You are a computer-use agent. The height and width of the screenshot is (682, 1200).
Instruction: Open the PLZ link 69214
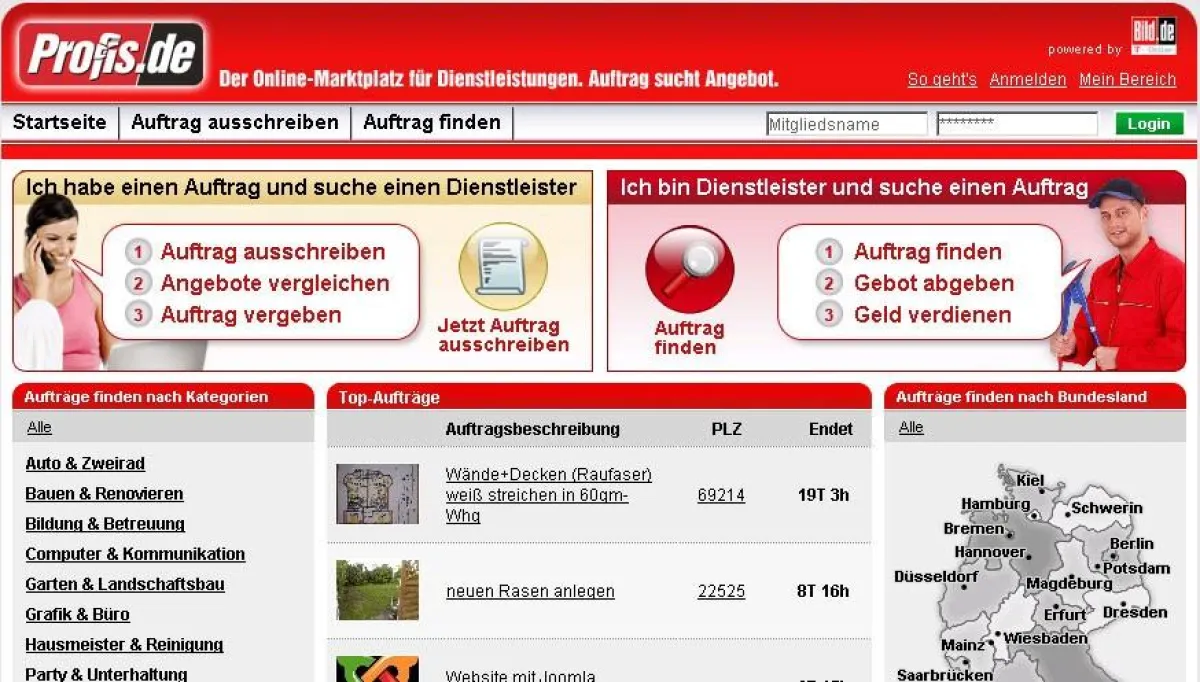(721, 495)
